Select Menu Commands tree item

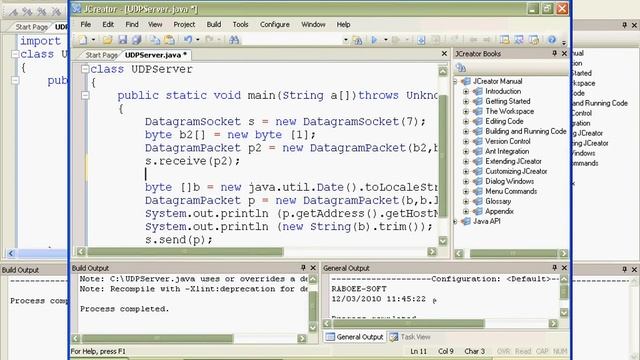point(511,191)
